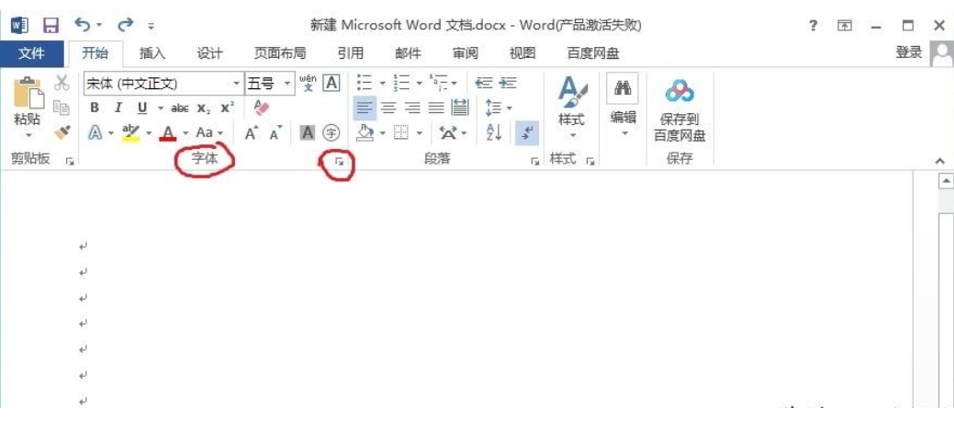
Task: Apply text effects with the outlined A
Action: pos(95,132)
